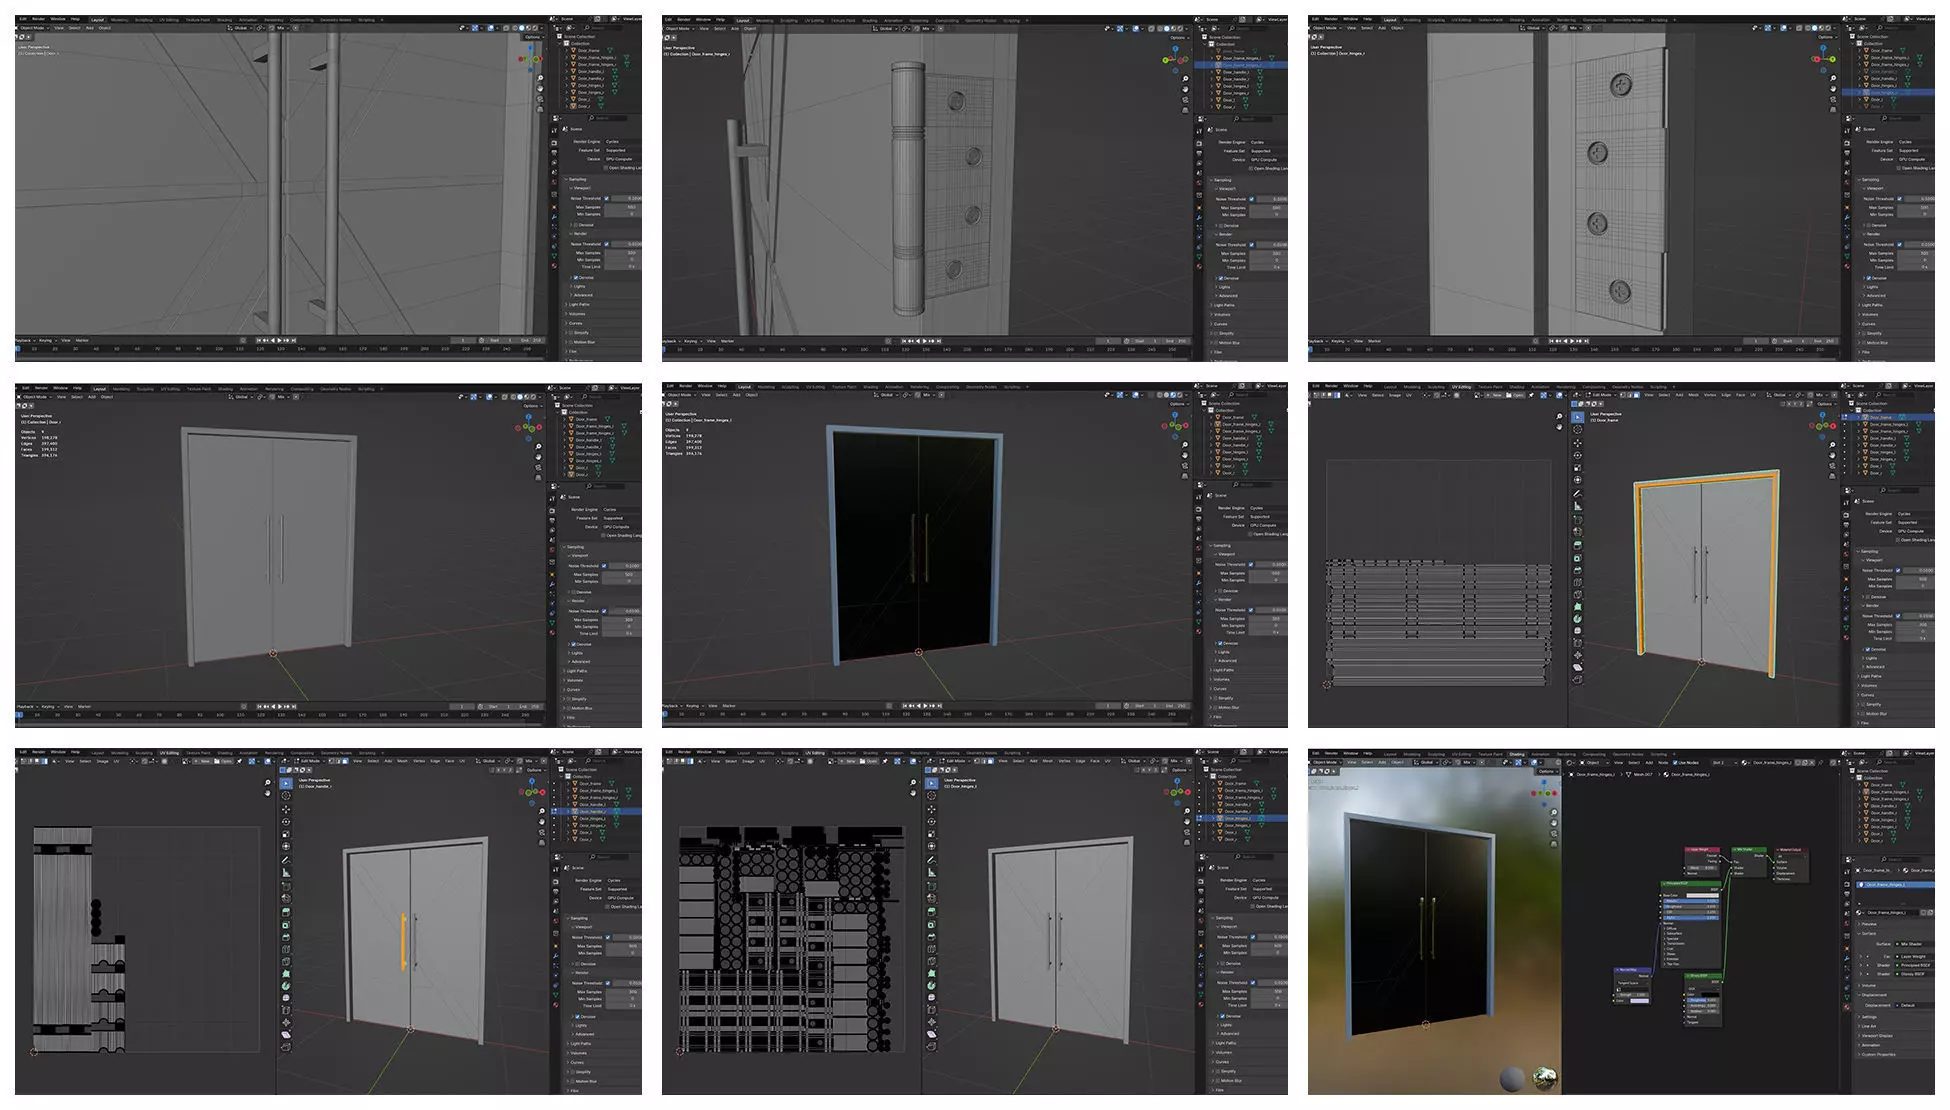1950x1110 pixels.
Task: Pick Transform tool in orange handle UV screenshot
Action: click(x=286, y=846)
